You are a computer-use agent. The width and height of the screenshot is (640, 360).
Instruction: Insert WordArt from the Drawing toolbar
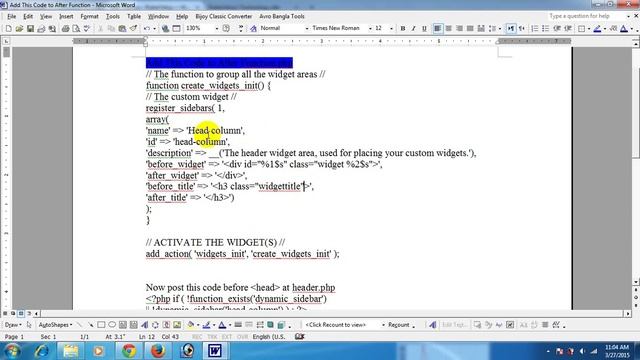click(144, 325)
